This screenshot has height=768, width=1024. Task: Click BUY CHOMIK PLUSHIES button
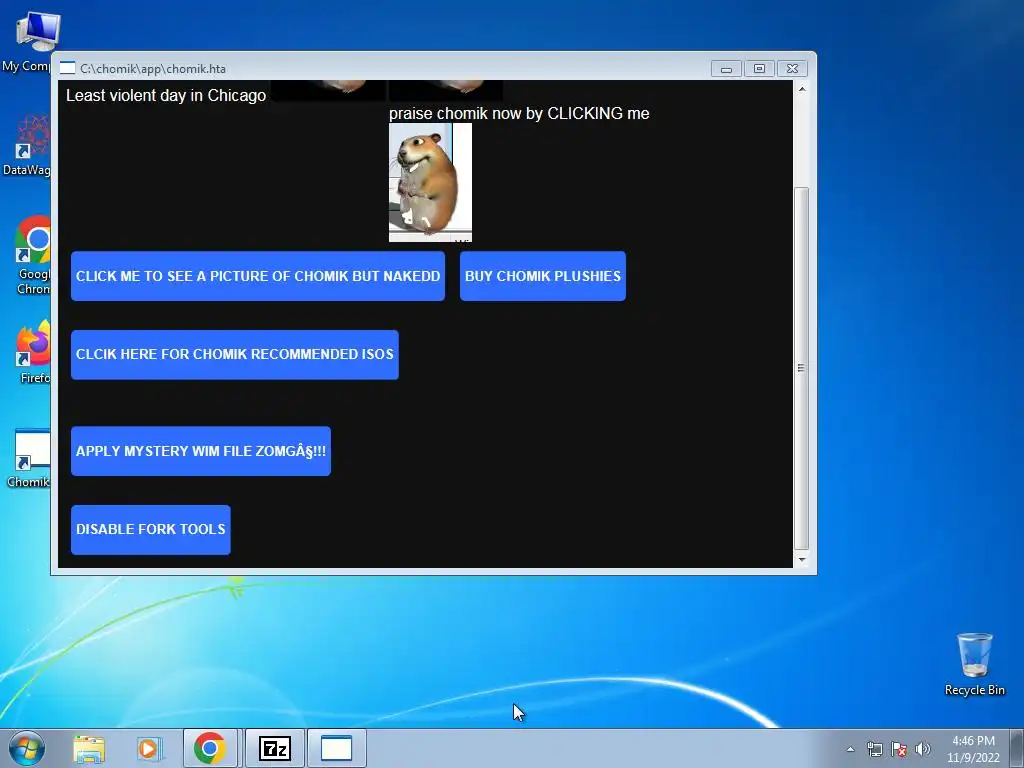[x=543, y=276]
